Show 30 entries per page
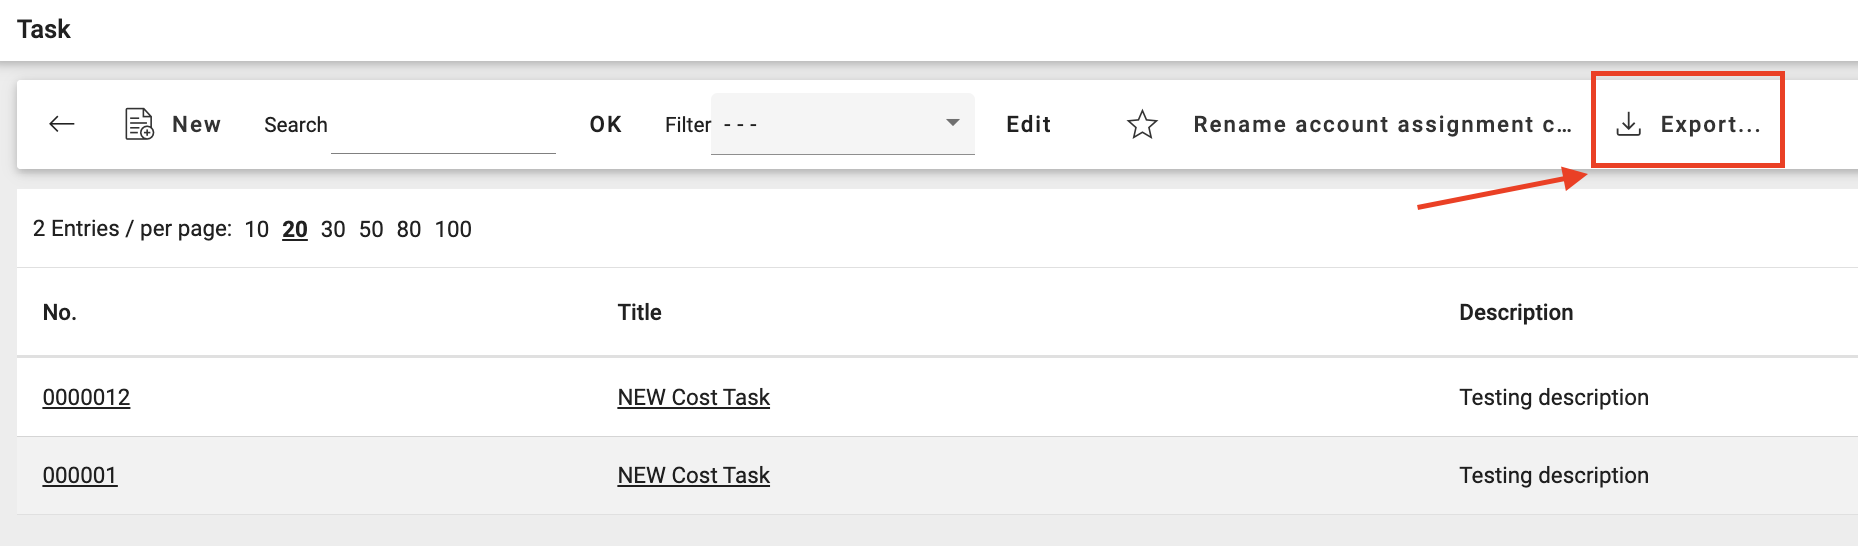The image size is (1858, 546). point(333,229)
